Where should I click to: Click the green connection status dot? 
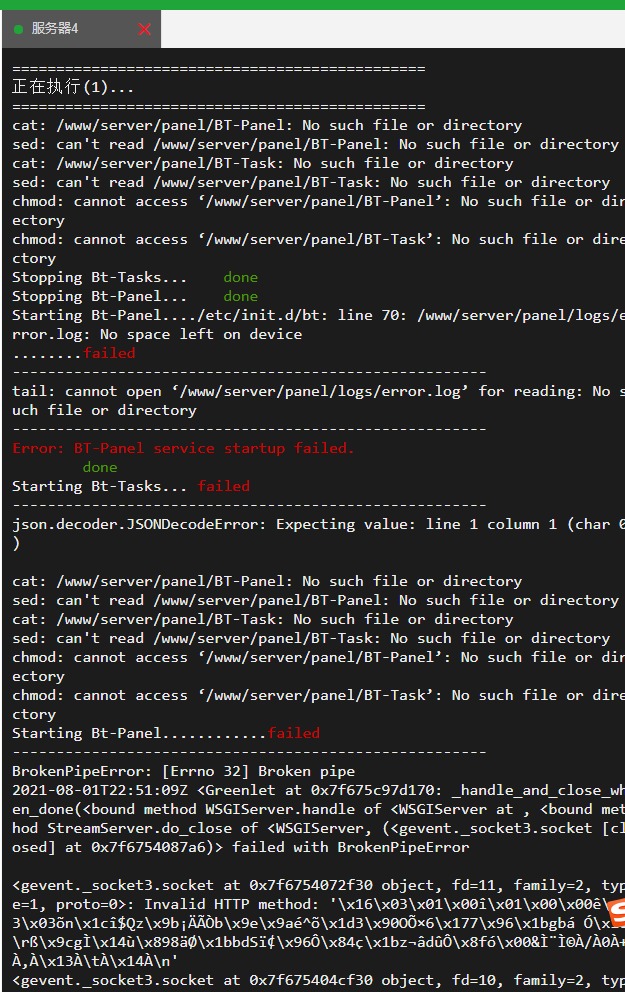point(18,29)
